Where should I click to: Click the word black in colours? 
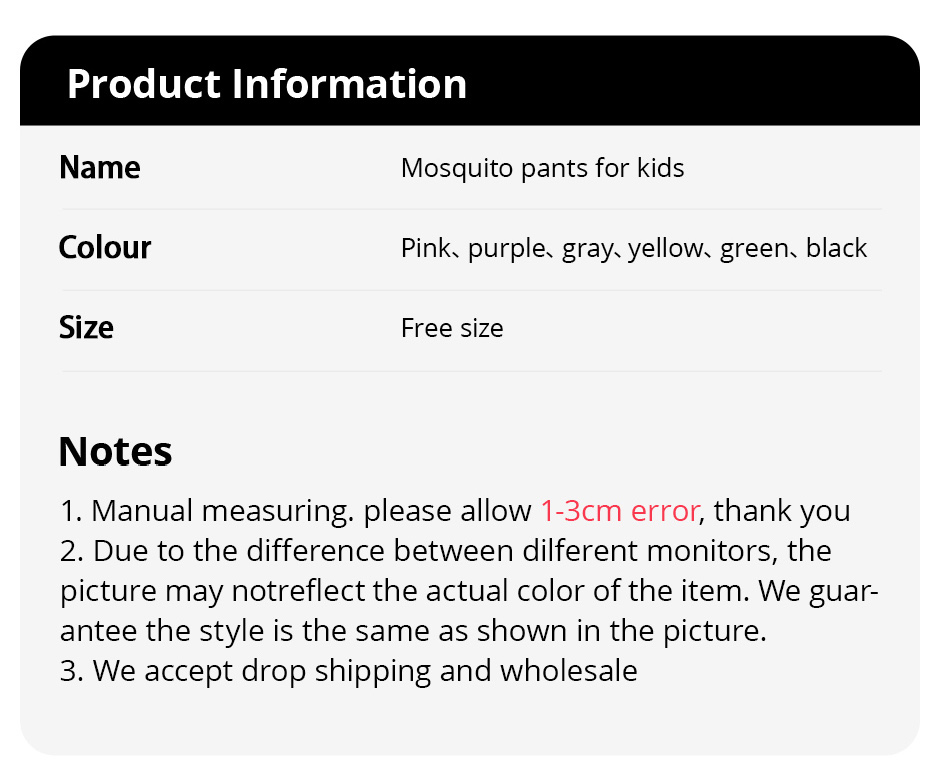pos(836,248)
